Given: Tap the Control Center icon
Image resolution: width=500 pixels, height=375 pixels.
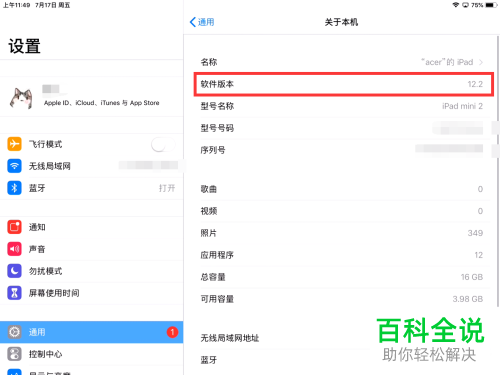Looking at the screenshot, I should pos(14,354).
